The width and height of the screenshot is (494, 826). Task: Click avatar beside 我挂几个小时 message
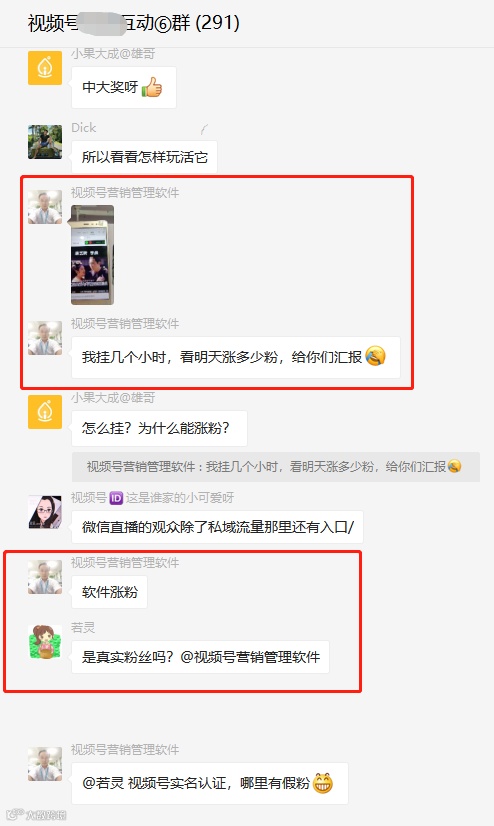click(x=45, y=338)
